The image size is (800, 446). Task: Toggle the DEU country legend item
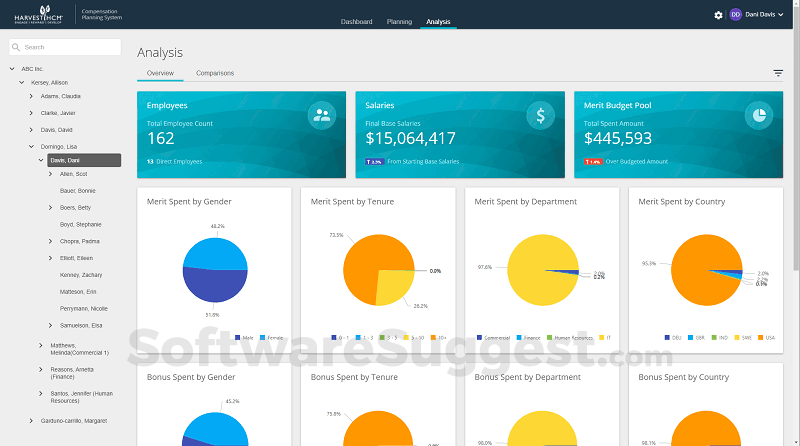point(673,338)
